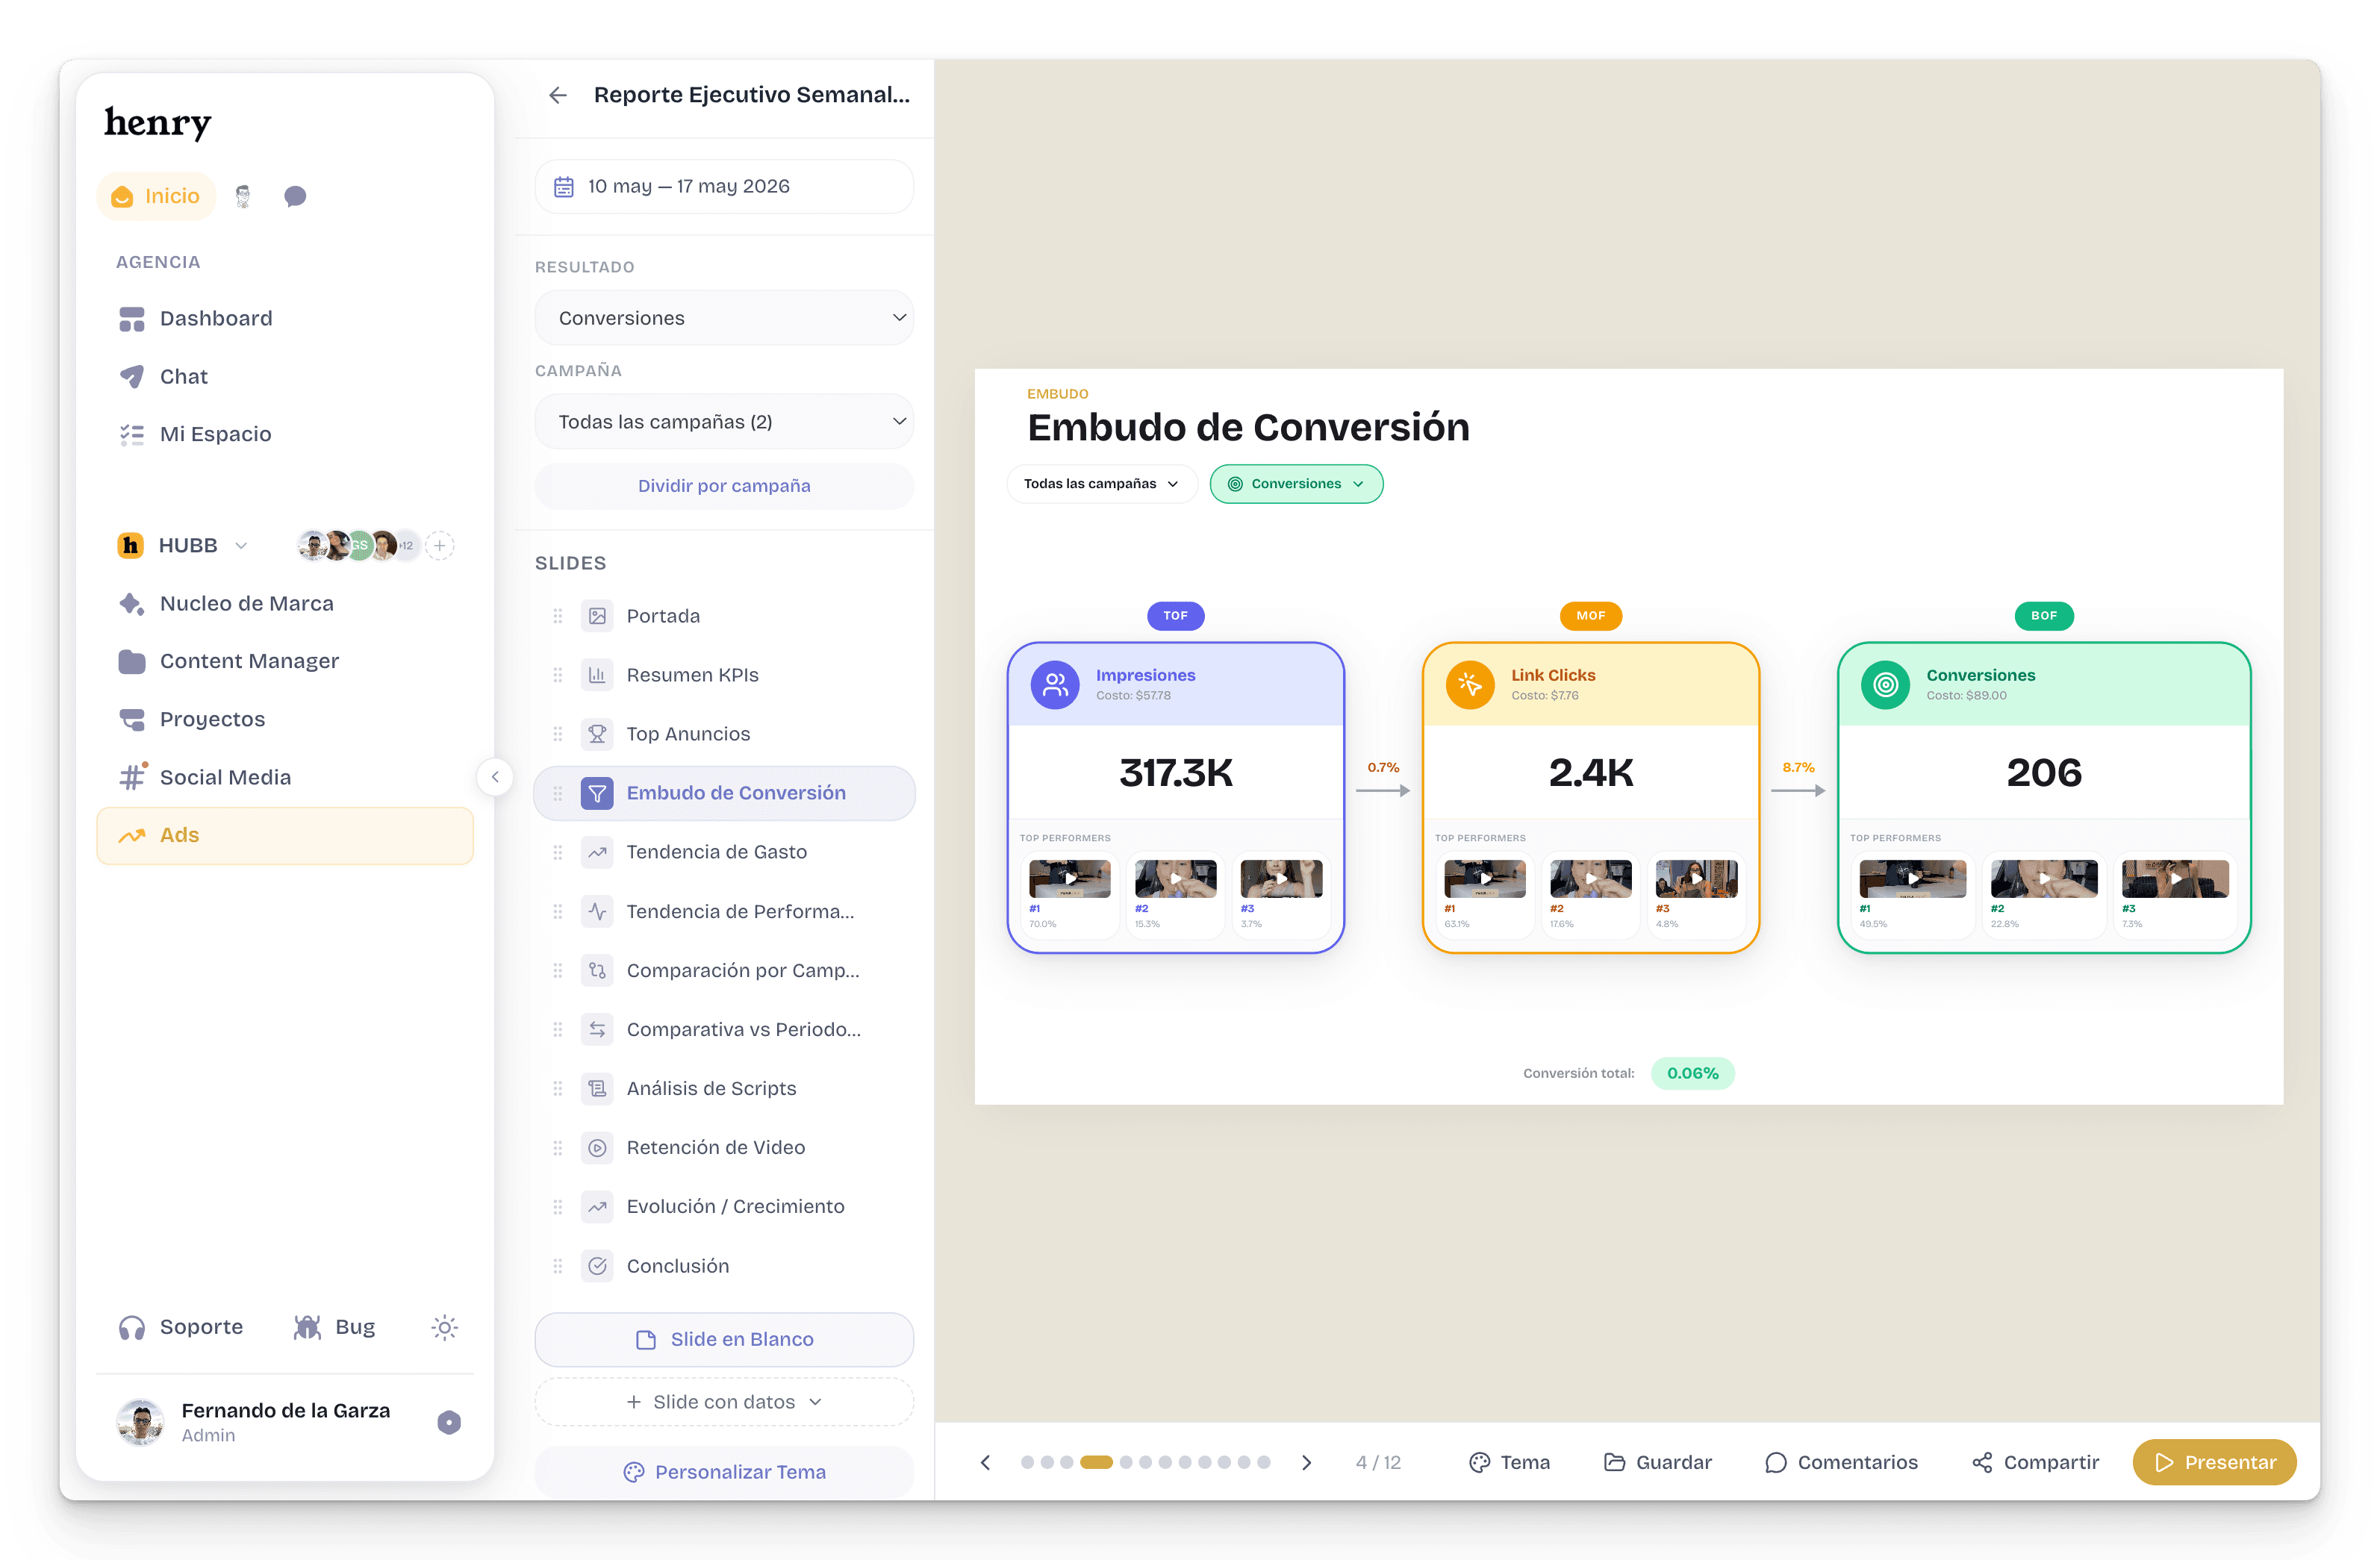
Task: Jump to the first slide pagination dot
Action: coord(1027,1462)
